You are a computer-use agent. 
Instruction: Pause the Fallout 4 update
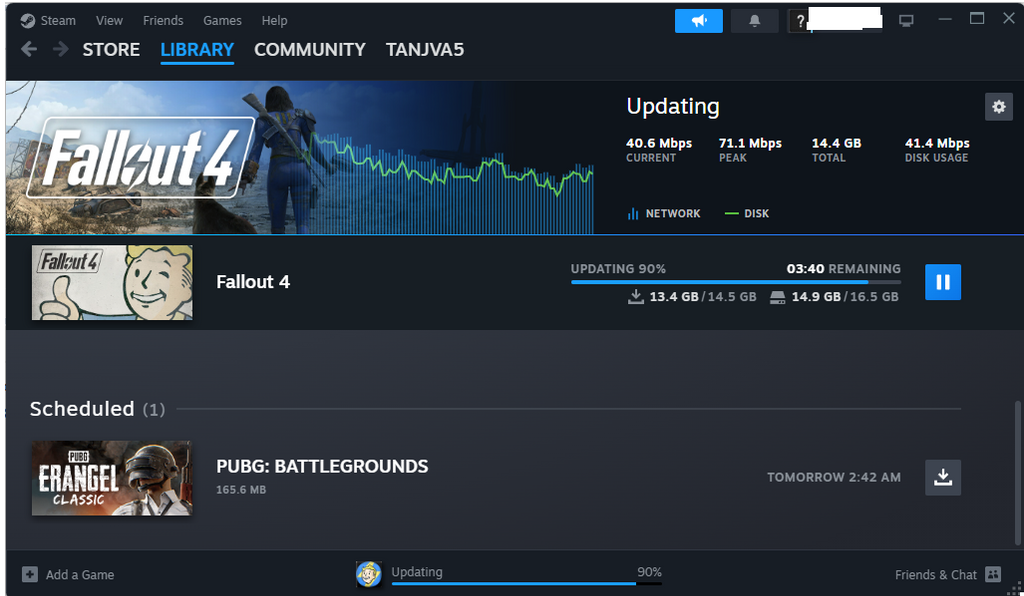click(x=942, y=282)
